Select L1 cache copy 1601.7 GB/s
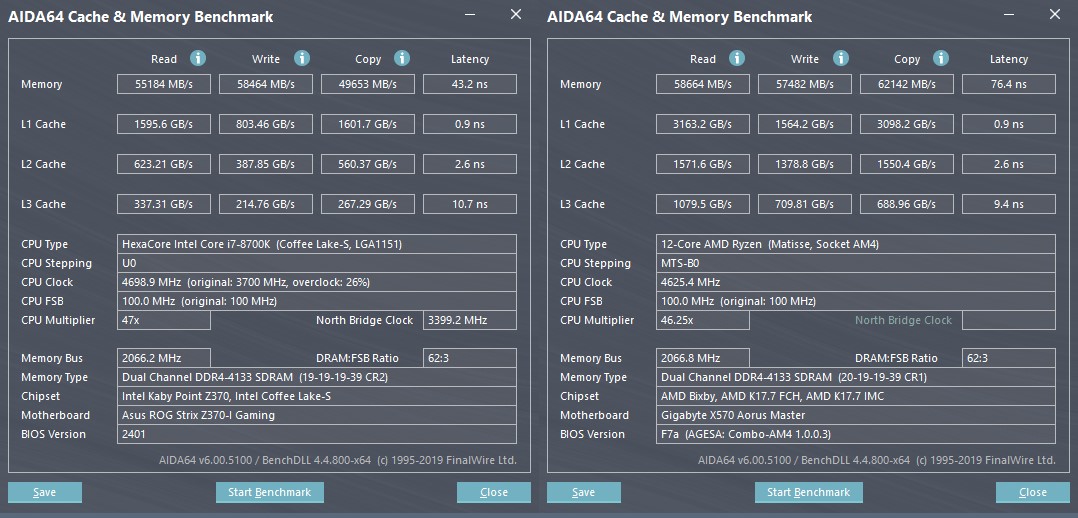The height and width of the screenshot is (518, 1078). coord(368,124)
